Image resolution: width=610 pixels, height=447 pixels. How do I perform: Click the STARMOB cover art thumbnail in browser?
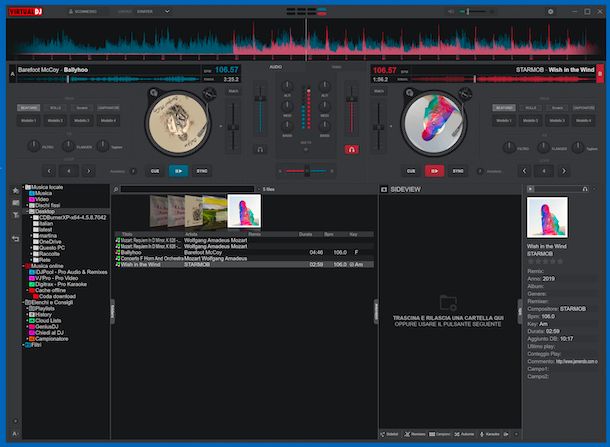(x=244, y=211)
